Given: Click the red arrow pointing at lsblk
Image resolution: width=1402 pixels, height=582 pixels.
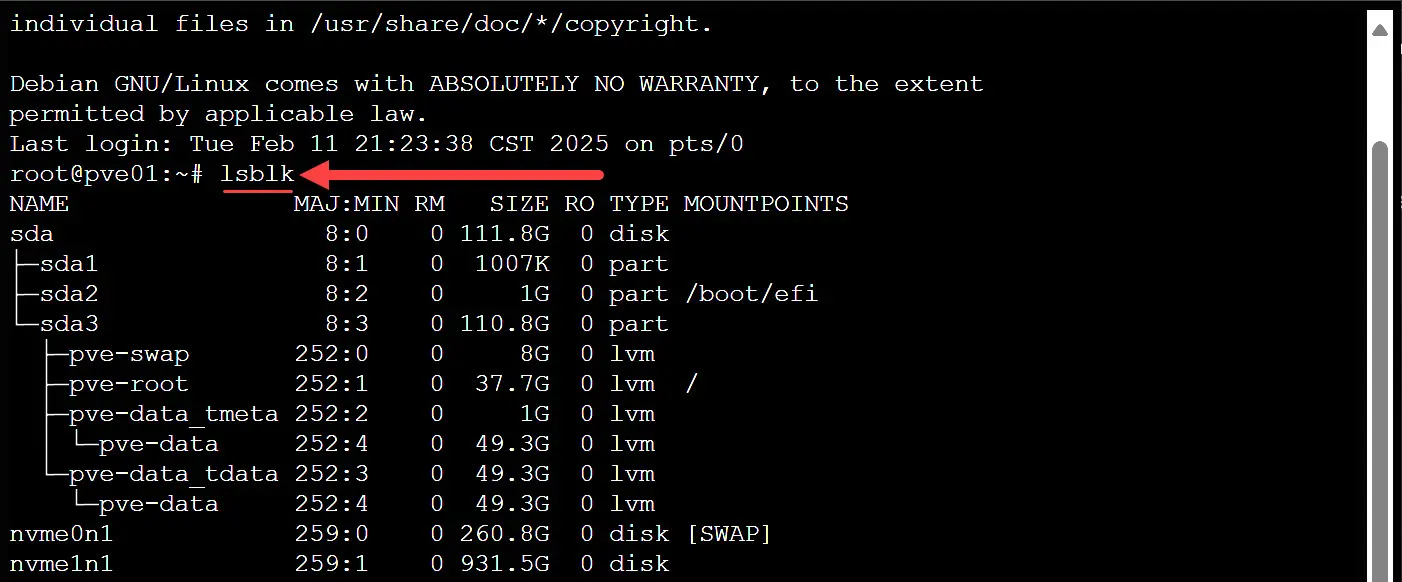Looking at the screenshot, I should [x=452, y=175].
